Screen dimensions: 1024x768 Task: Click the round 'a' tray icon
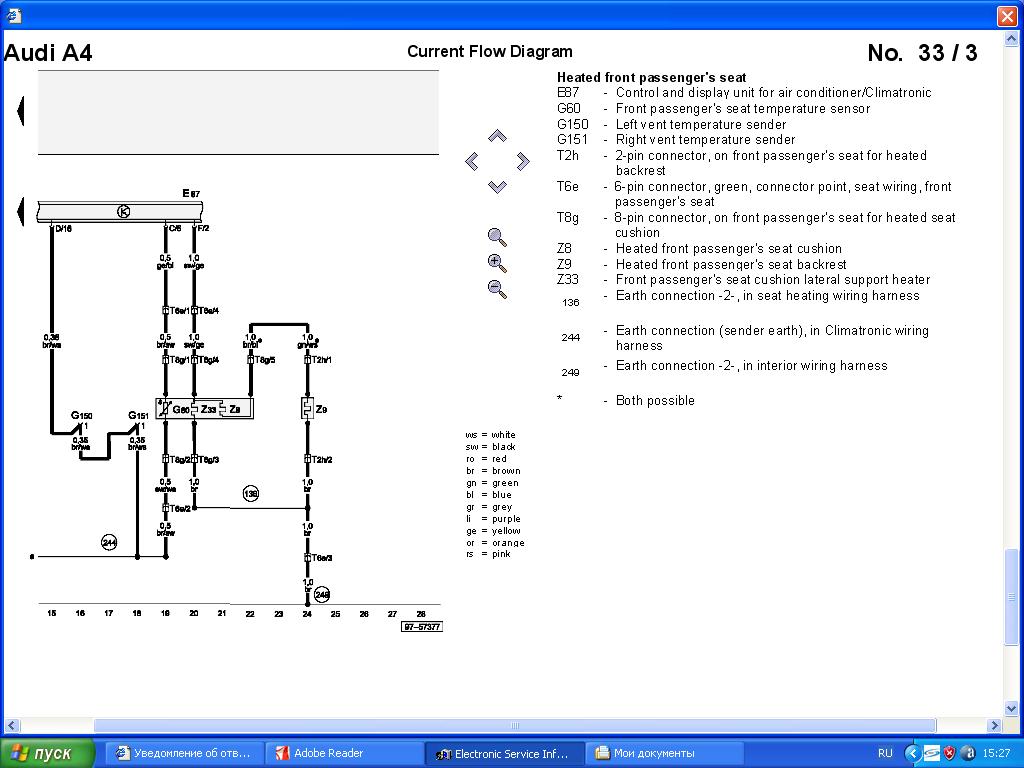(968, 753)
